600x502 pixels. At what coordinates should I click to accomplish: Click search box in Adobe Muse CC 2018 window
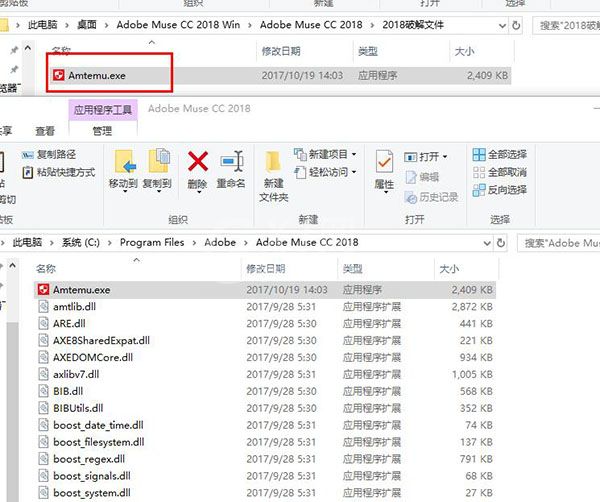point(559,243)
